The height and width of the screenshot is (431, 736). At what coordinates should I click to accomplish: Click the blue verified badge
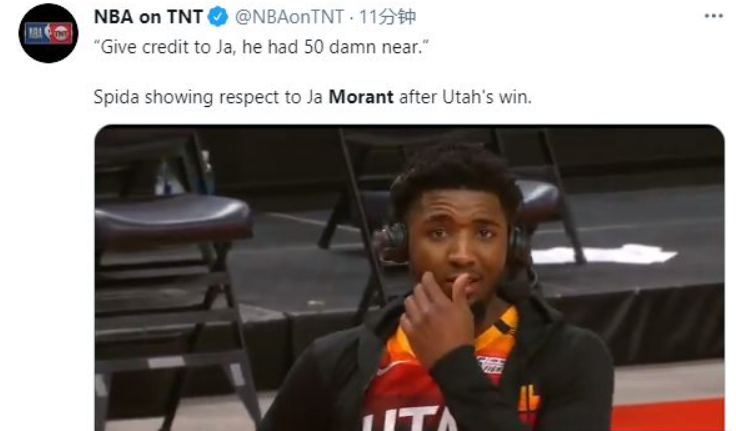tap(218, 17)
